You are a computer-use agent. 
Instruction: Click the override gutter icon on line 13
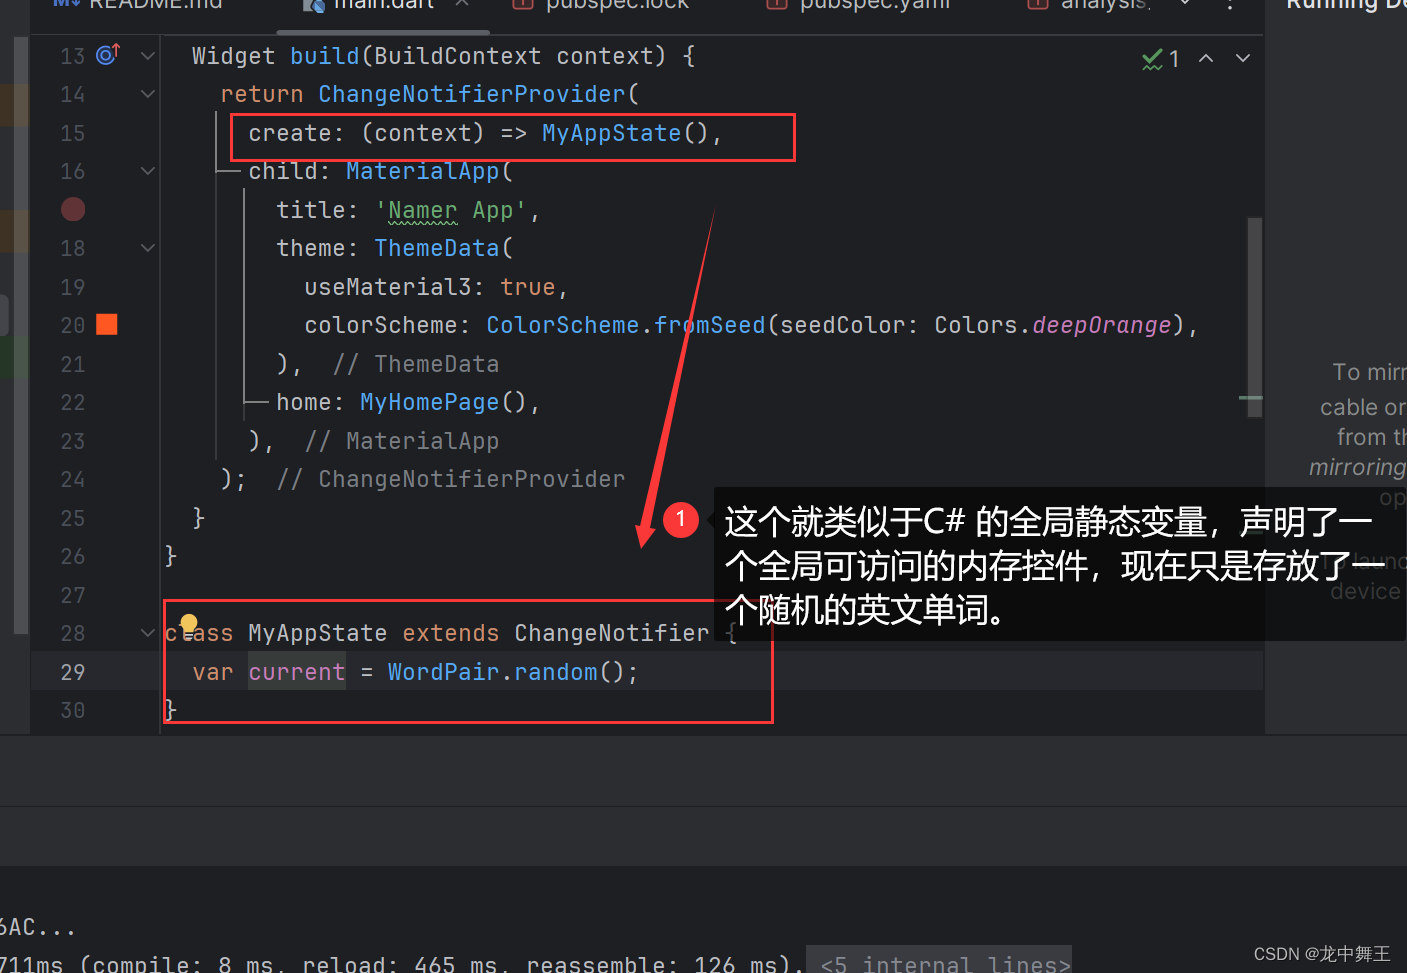108,54
